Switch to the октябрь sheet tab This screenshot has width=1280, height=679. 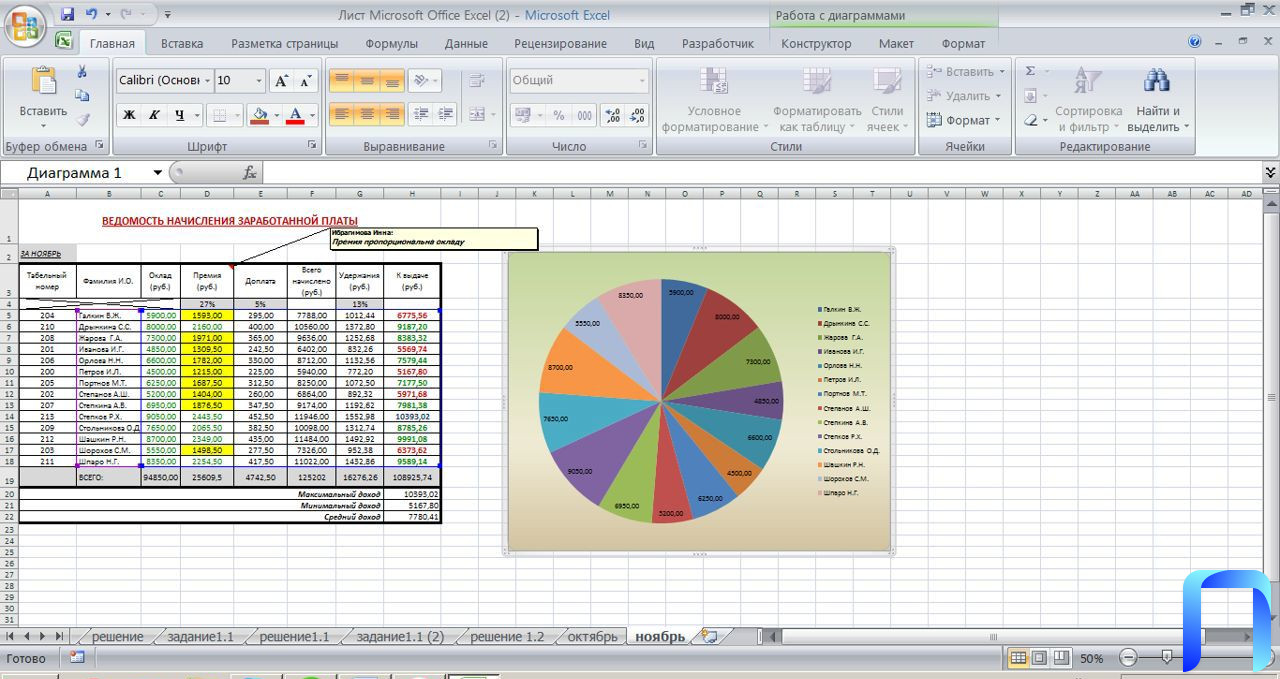(592, 636)
